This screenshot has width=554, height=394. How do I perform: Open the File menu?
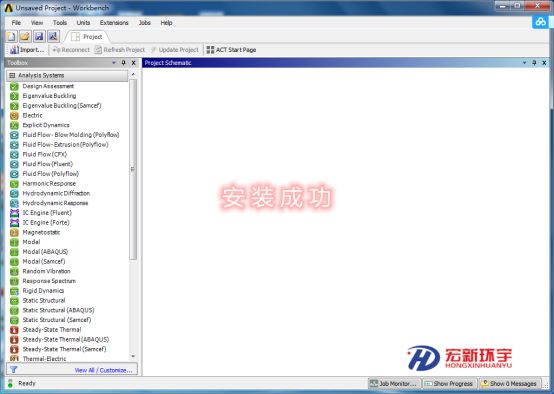click(16, 23)
